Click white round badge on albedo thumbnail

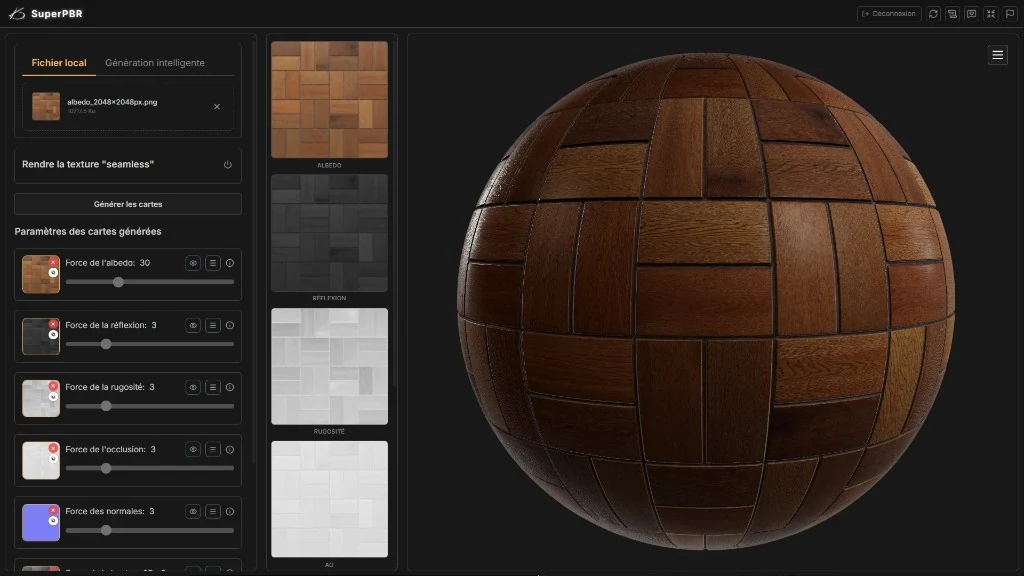54,272
